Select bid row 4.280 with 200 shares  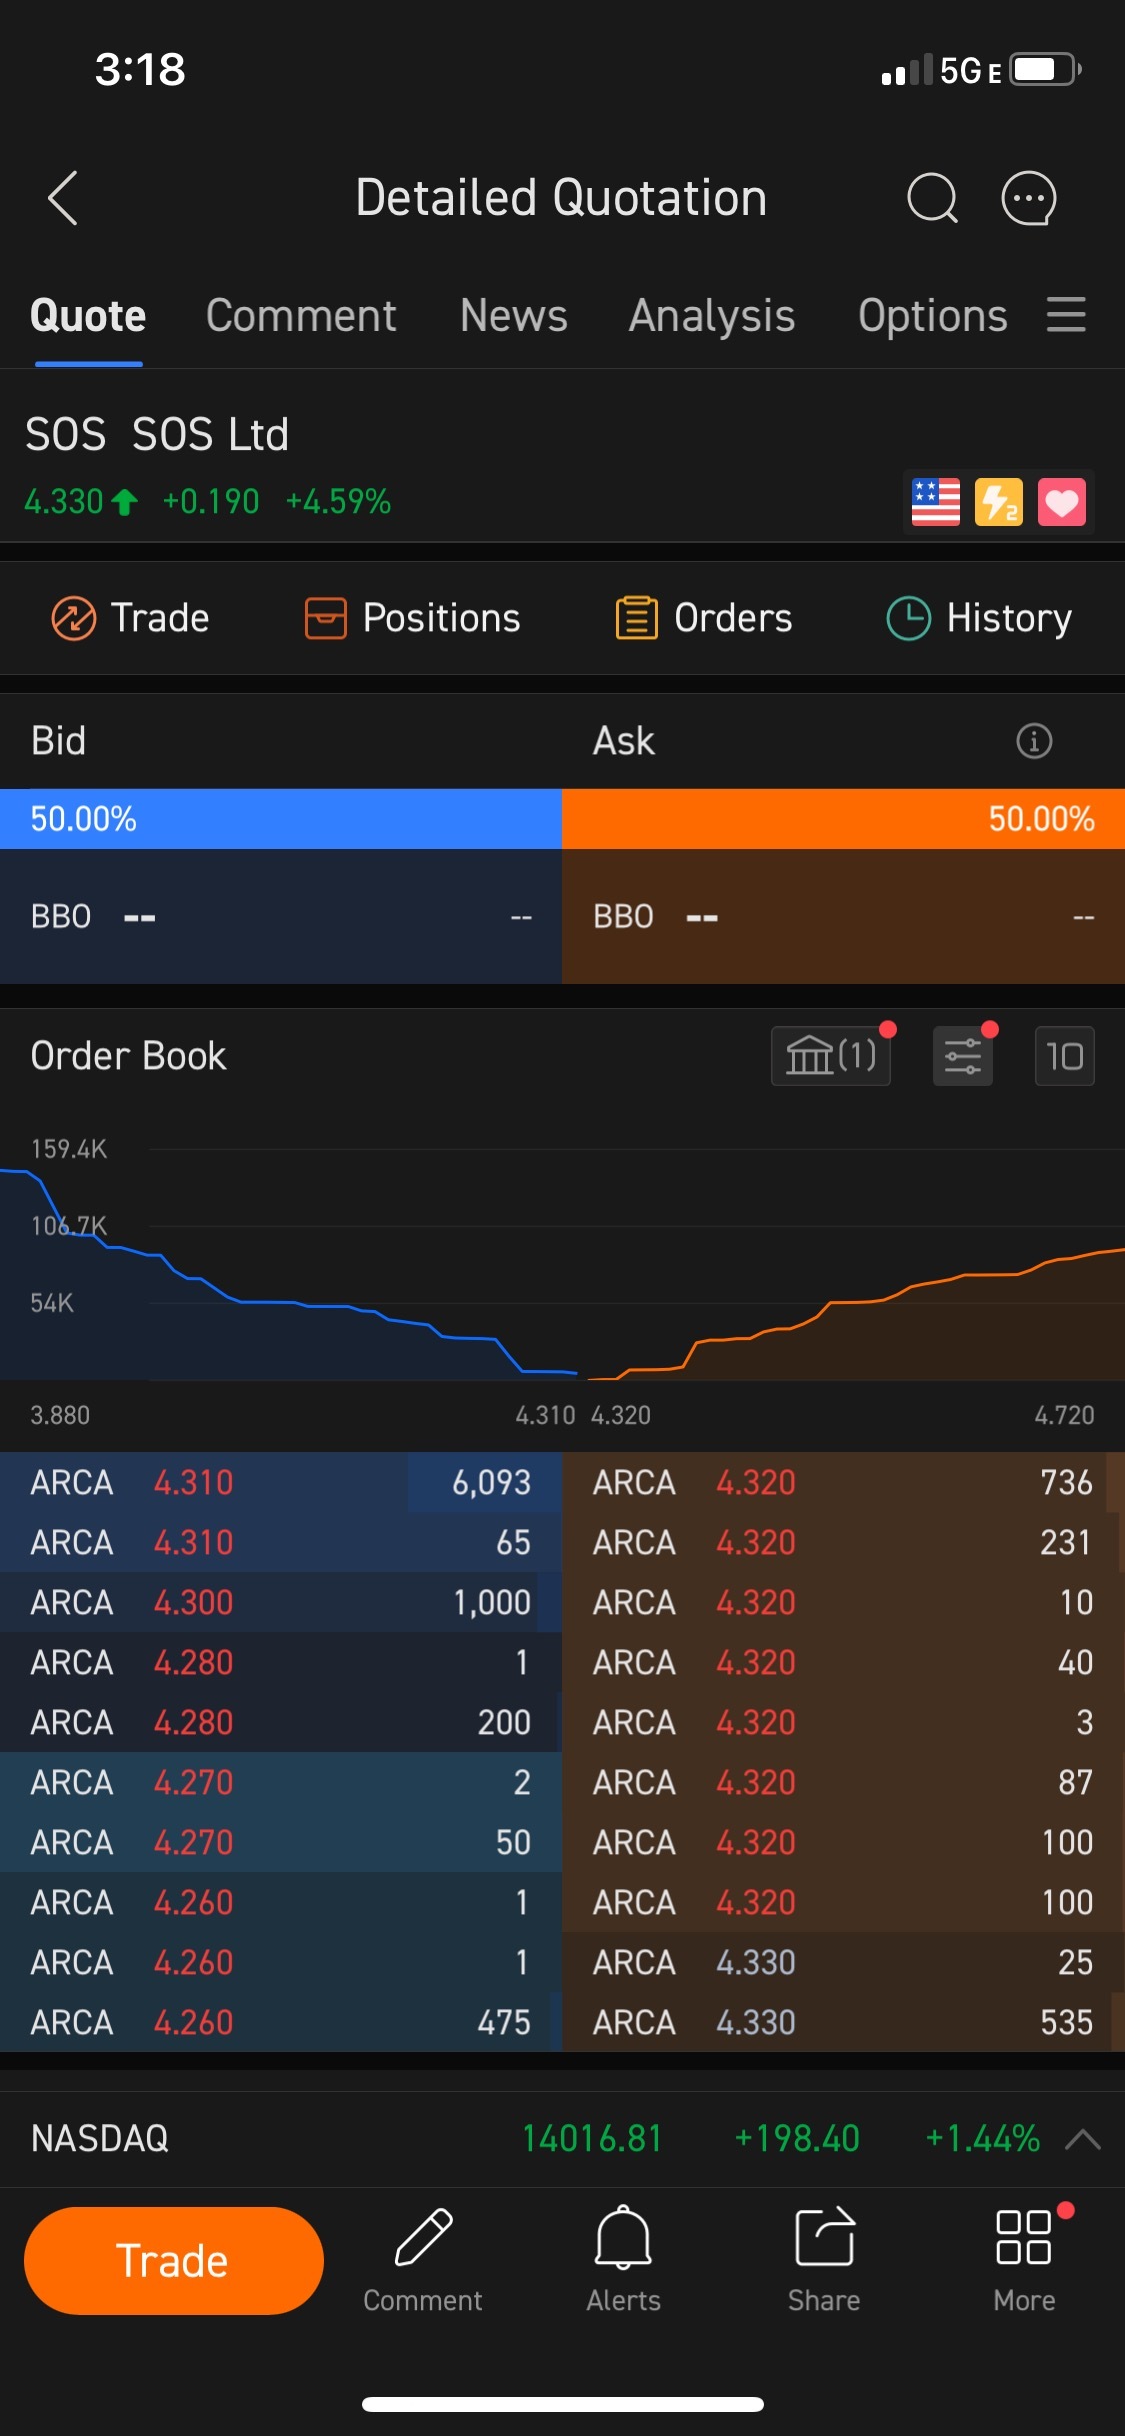point(281,1722)
